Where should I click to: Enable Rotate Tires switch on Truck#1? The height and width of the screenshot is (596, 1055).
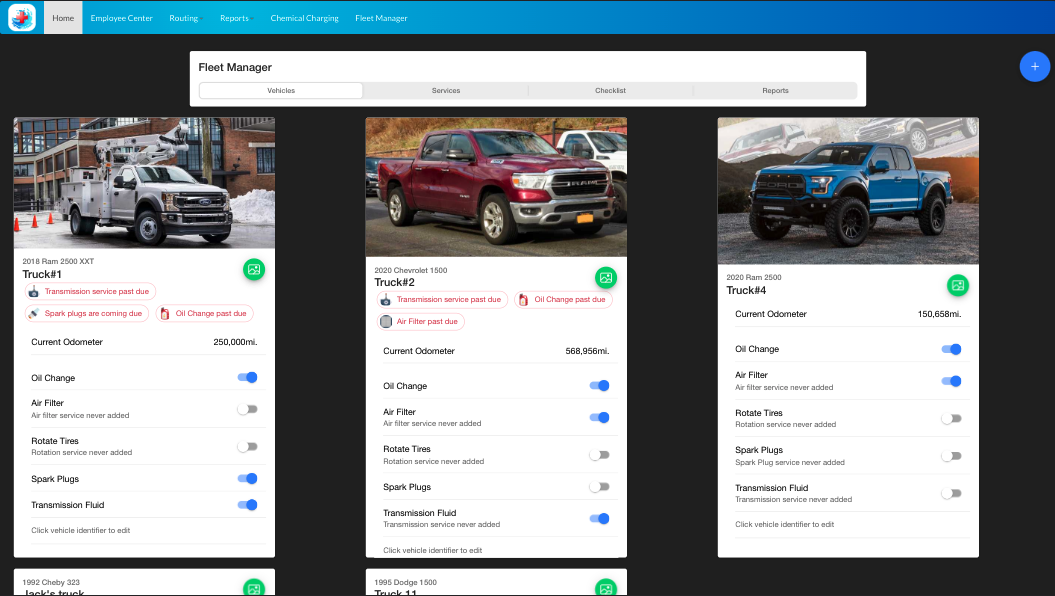248,447
